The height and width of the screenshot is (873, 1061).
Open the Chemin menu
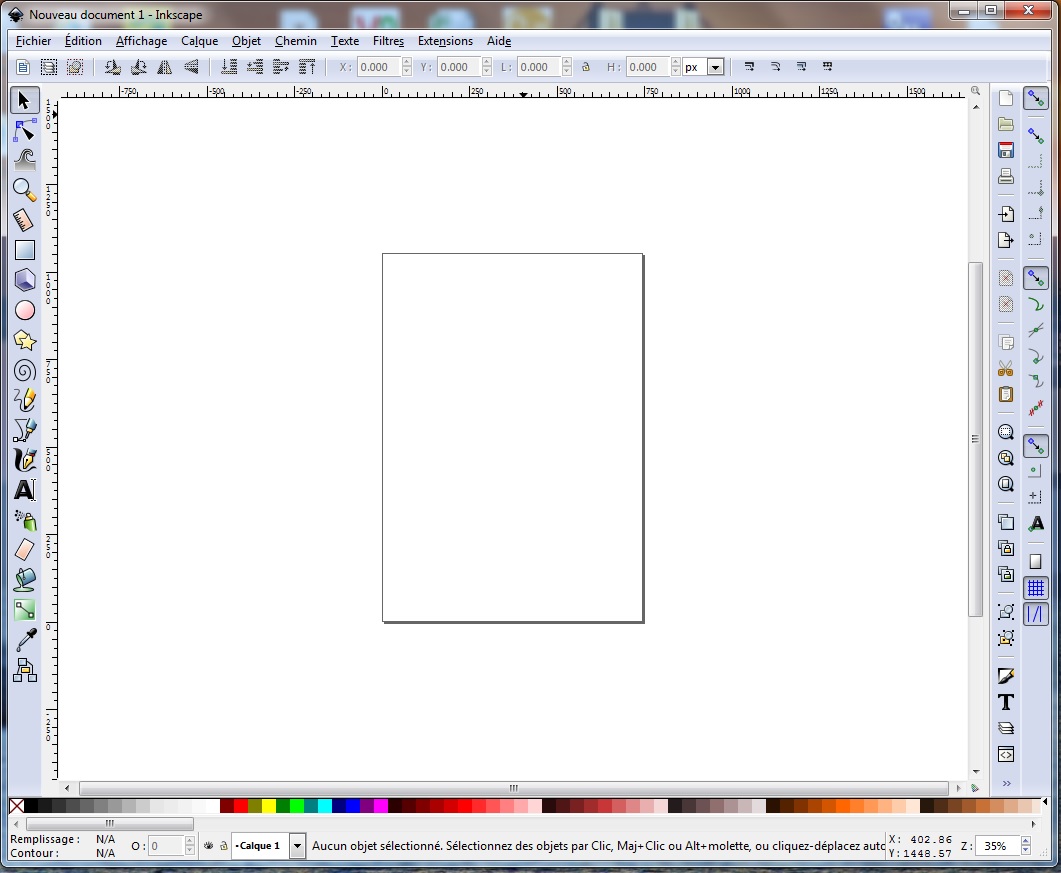pos(296,41)
